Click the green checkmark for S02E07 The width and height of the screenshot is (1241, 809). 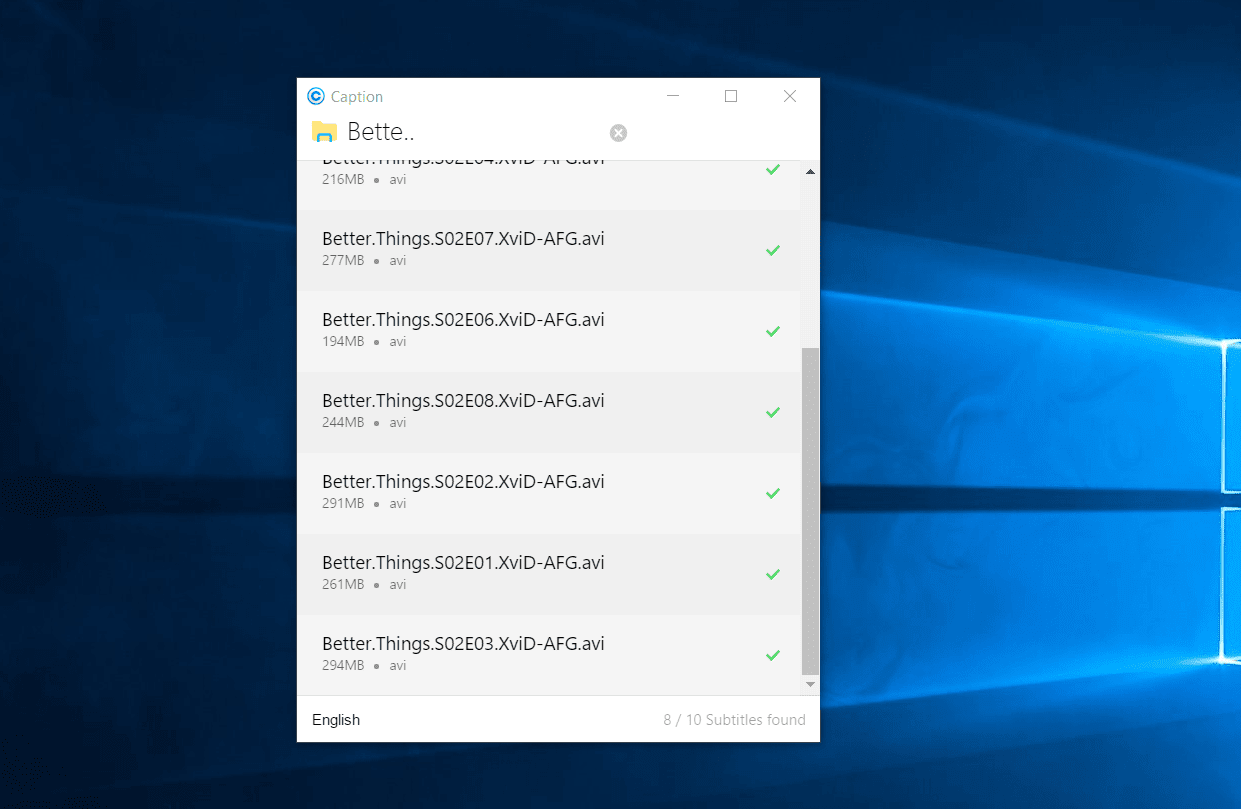[772, 250]
